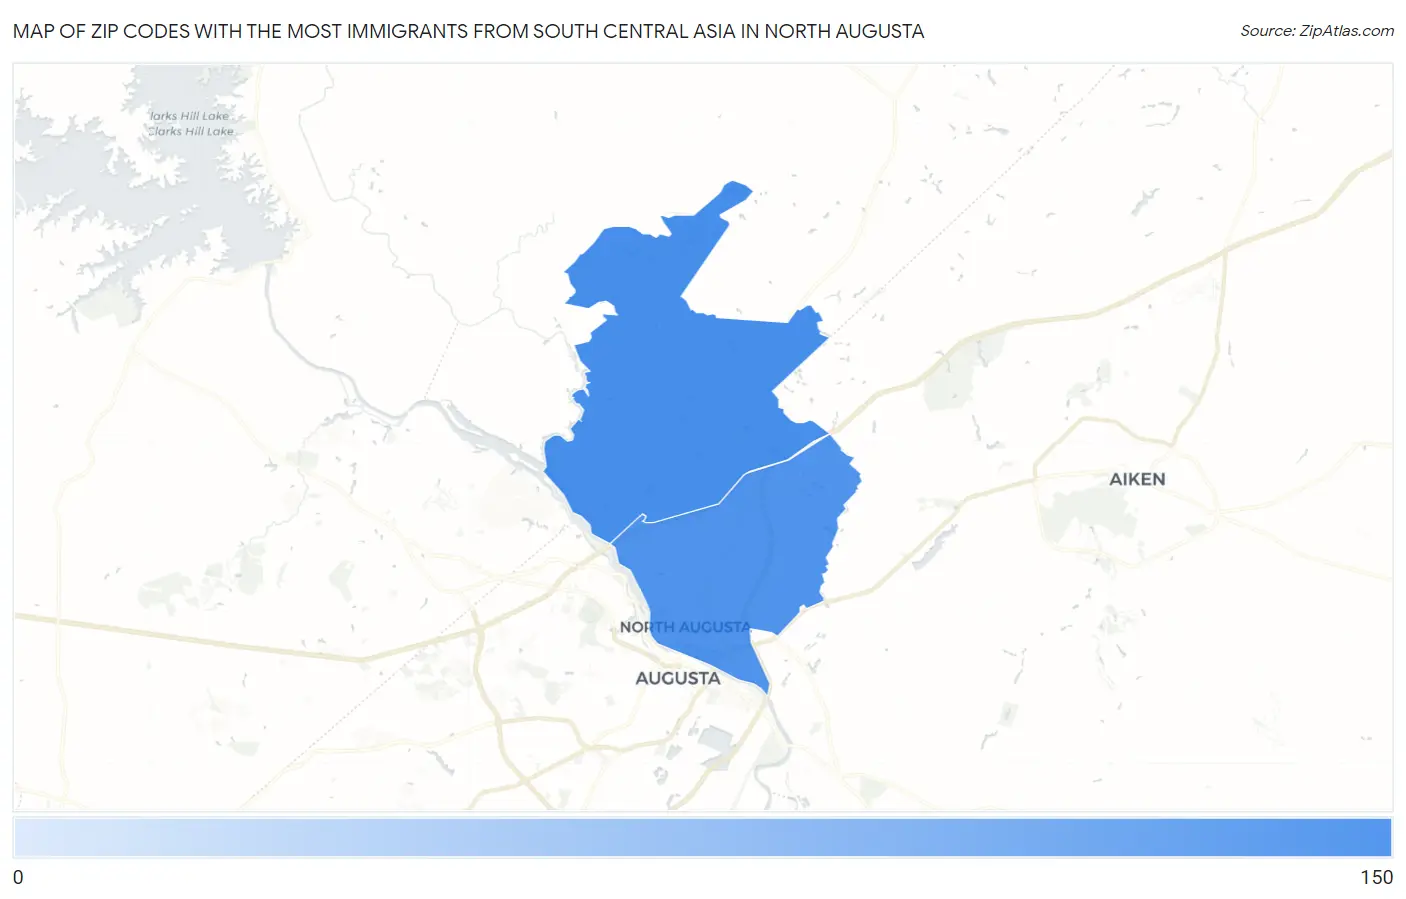Viewport: 1406px width, 899px height.
Task: Click the AIKEN city label
Action: (x=1137, y=479)
